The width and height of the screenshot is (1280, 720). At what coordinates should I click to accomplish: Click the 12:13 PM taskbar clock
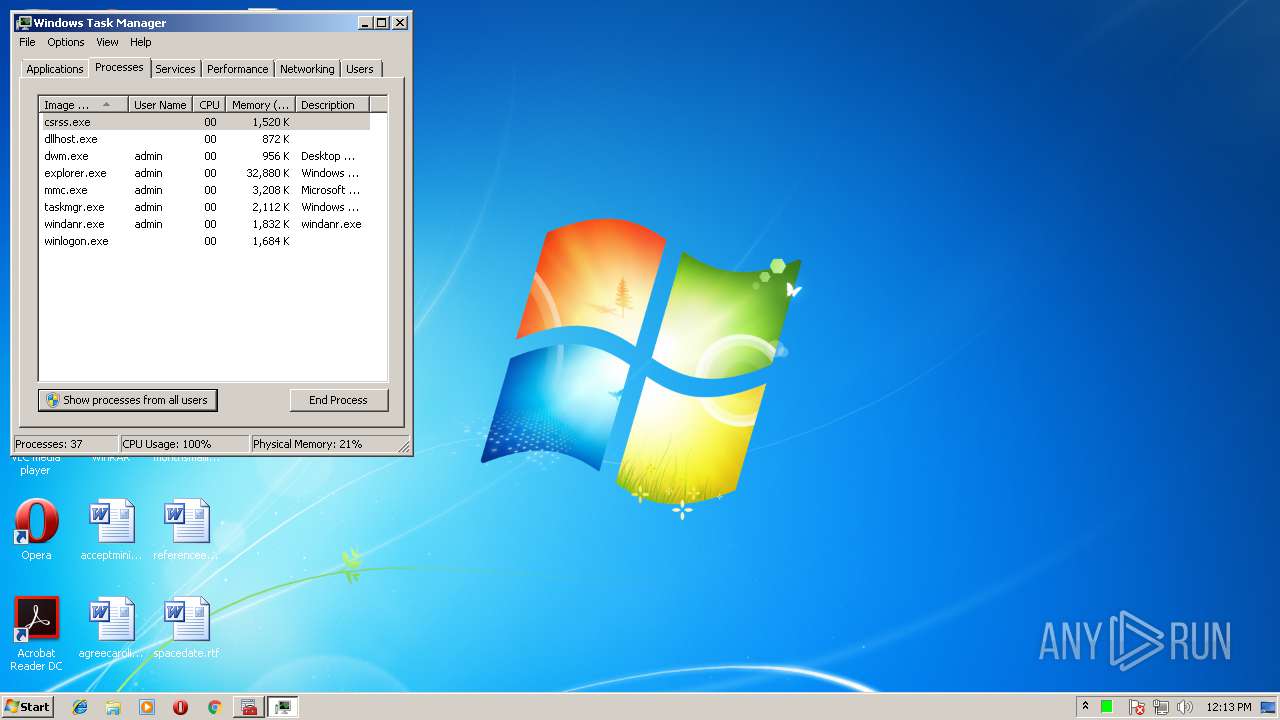(1229, 707)
